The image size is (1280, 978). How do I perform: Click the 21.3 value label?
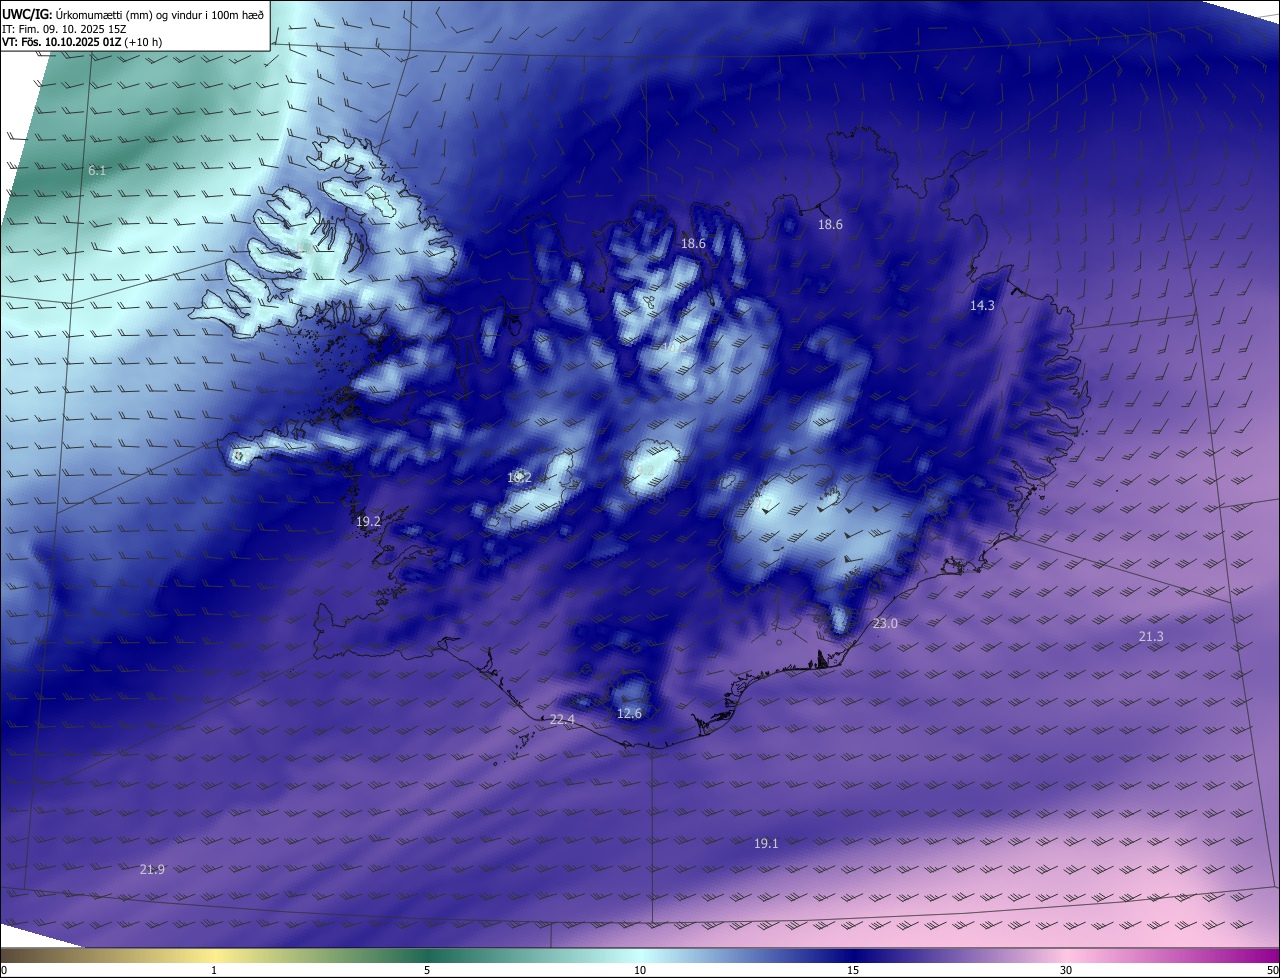pos(1151,637)
